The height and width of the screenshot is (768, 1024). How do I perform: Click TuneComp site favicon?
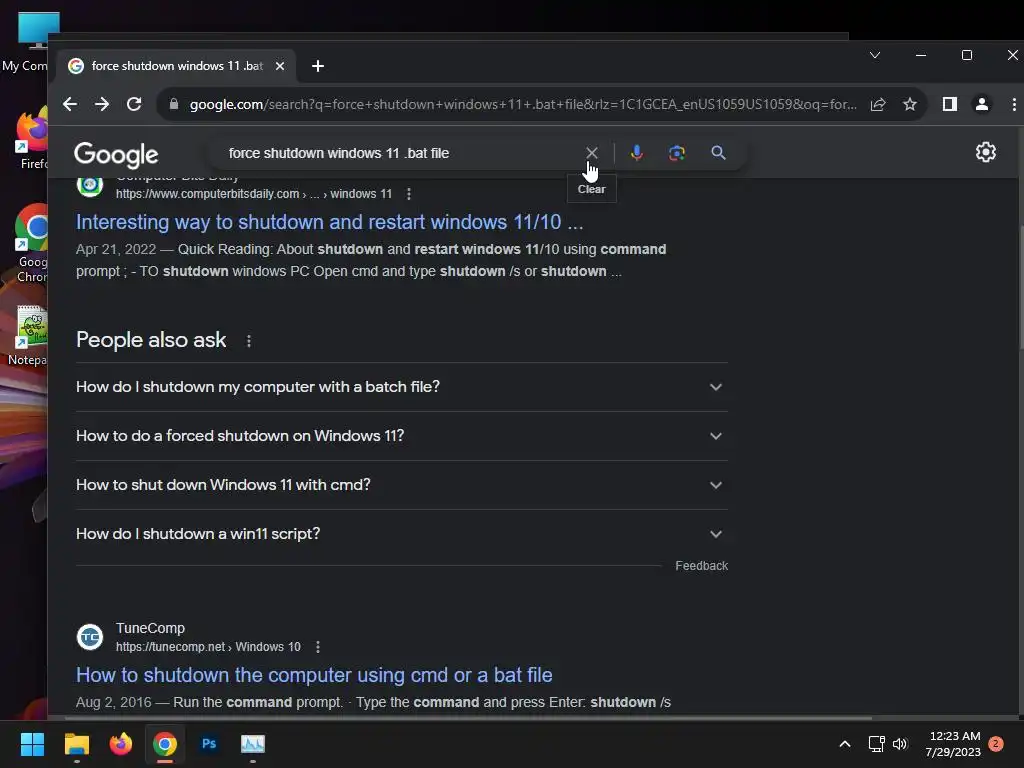tap(90, 637)
